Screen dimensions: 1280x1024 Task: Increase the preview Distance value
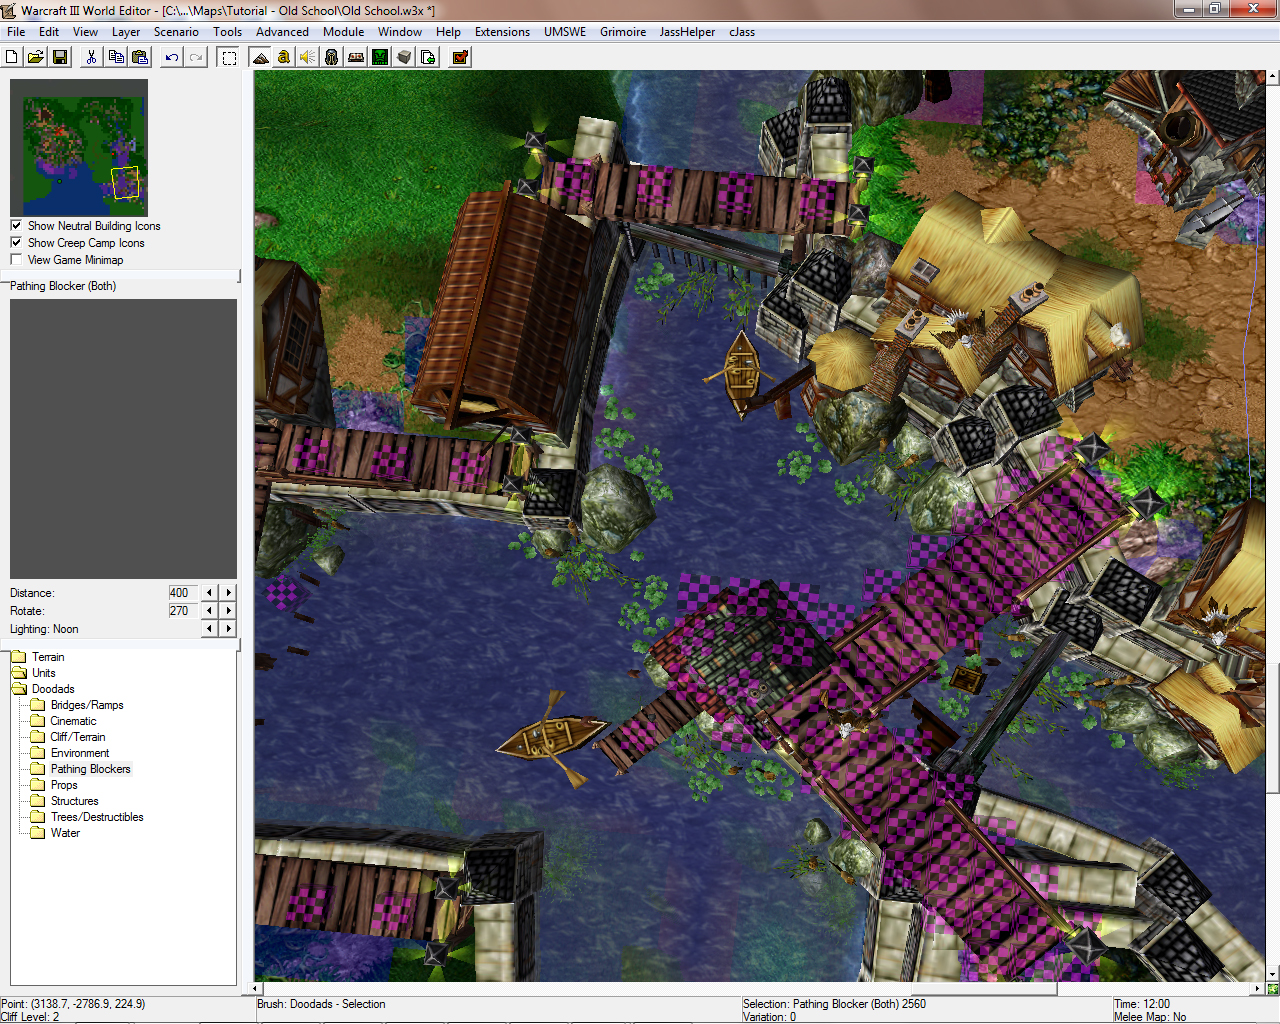click(x=229, y=593)
